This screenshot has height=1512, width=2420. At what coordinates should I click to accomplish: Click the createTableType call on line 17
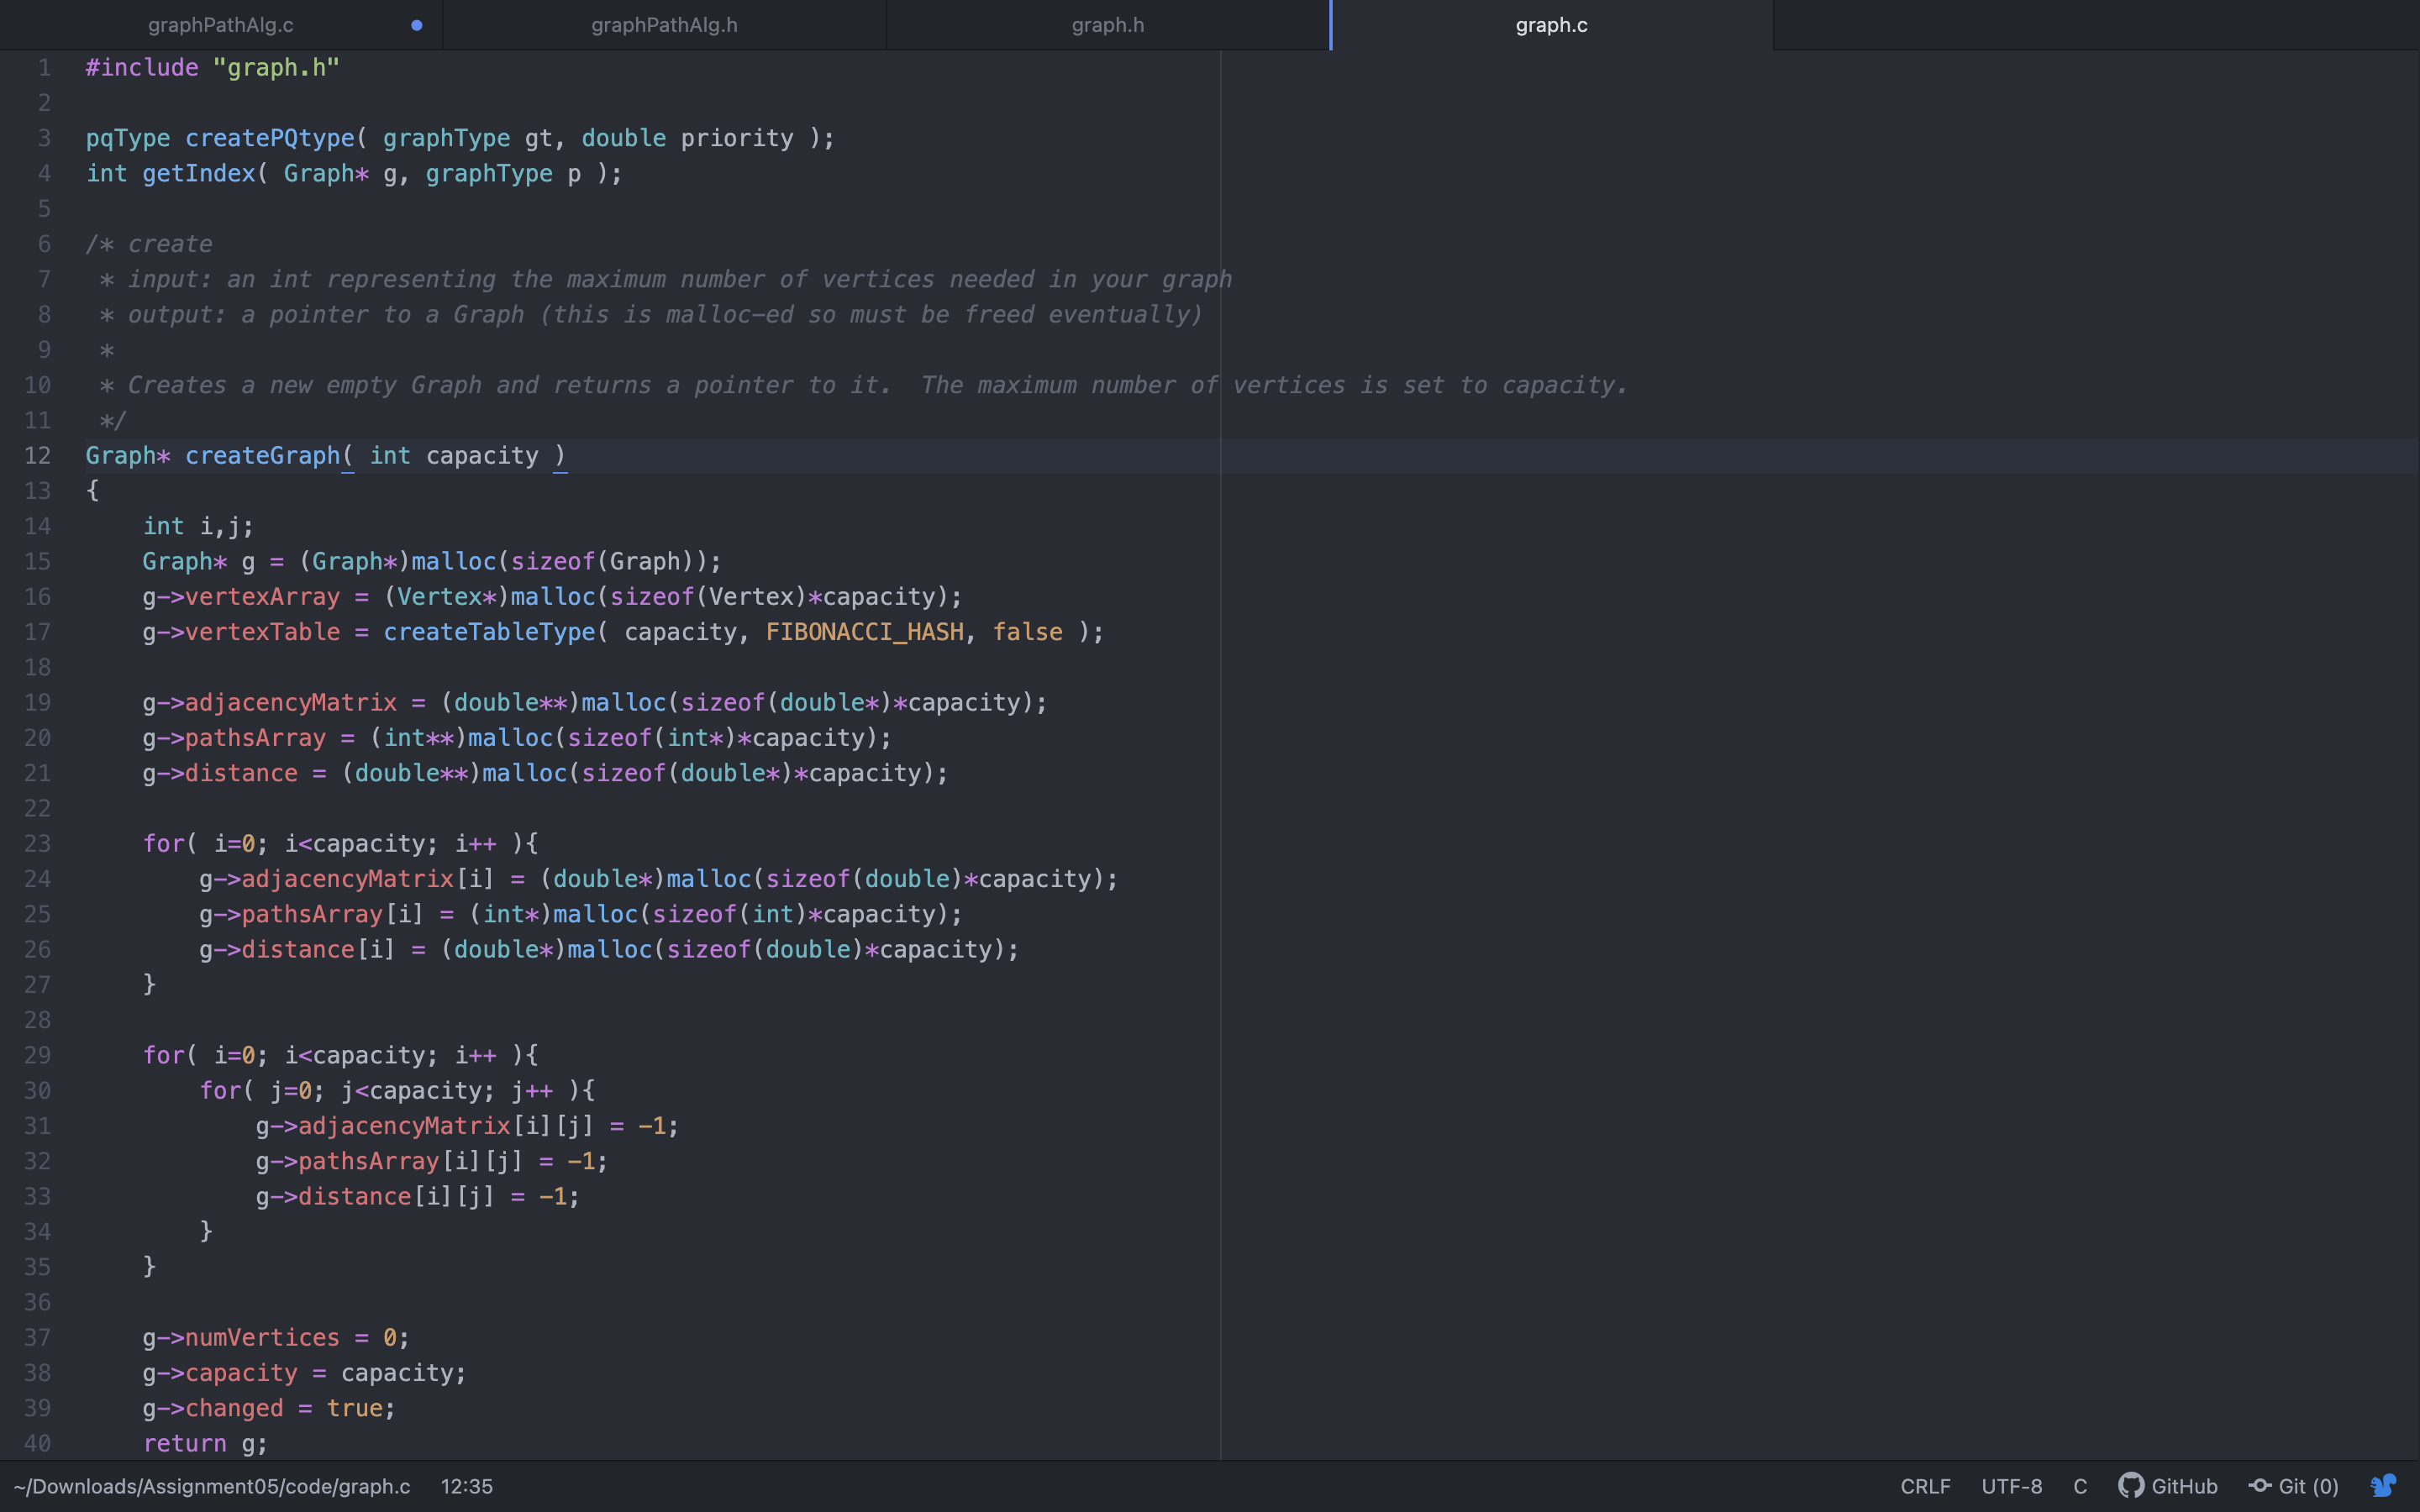pos(489,632)
